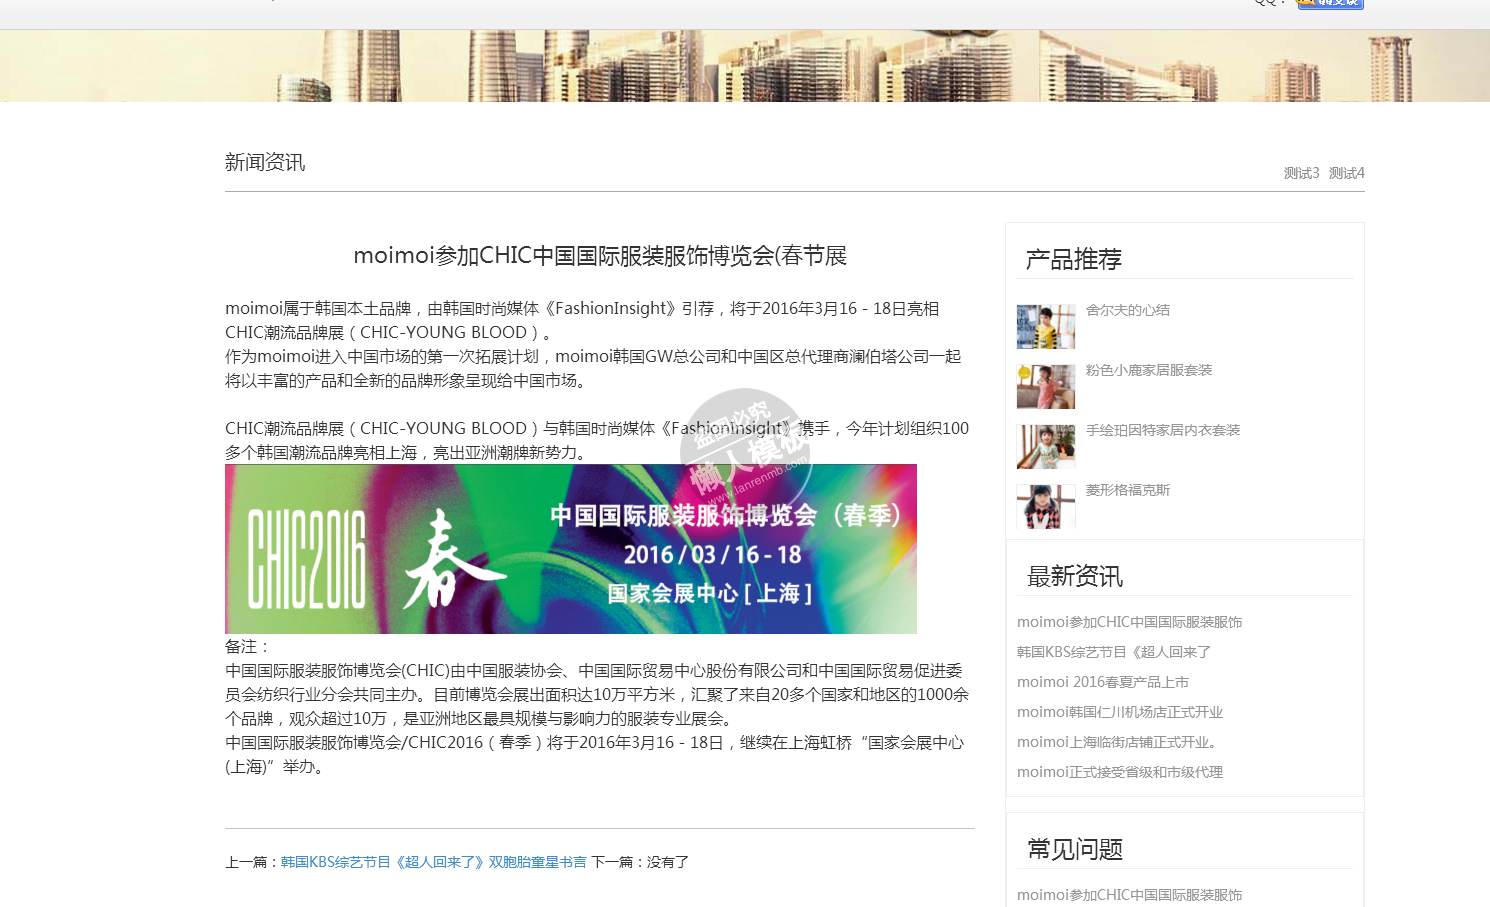Read the moimoi 2016春夏产品上市 article
This screenshot has width=1490, height=907.
tap(1102, 682)
